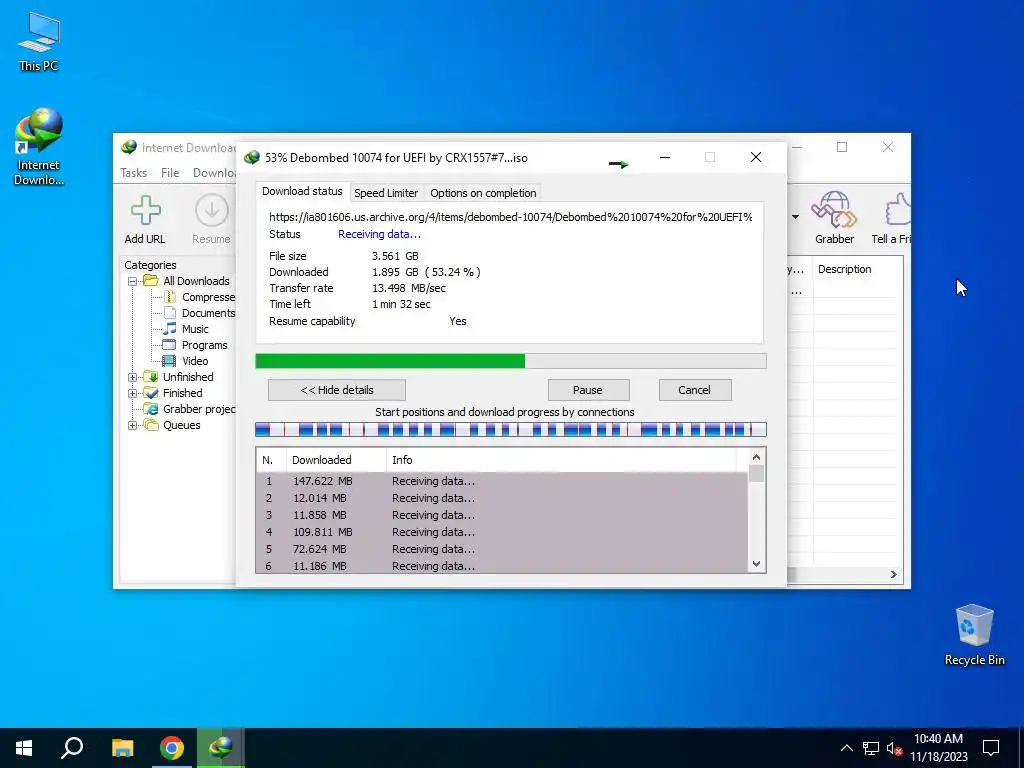Show hidden system tray icons
This screenshot has height=768, width=1024.
(846, 748)
